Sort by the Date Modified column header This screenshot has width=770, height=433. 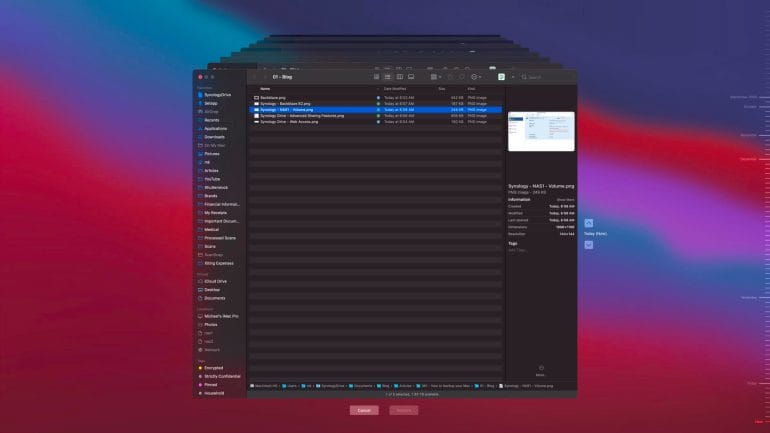click(395, 89)
